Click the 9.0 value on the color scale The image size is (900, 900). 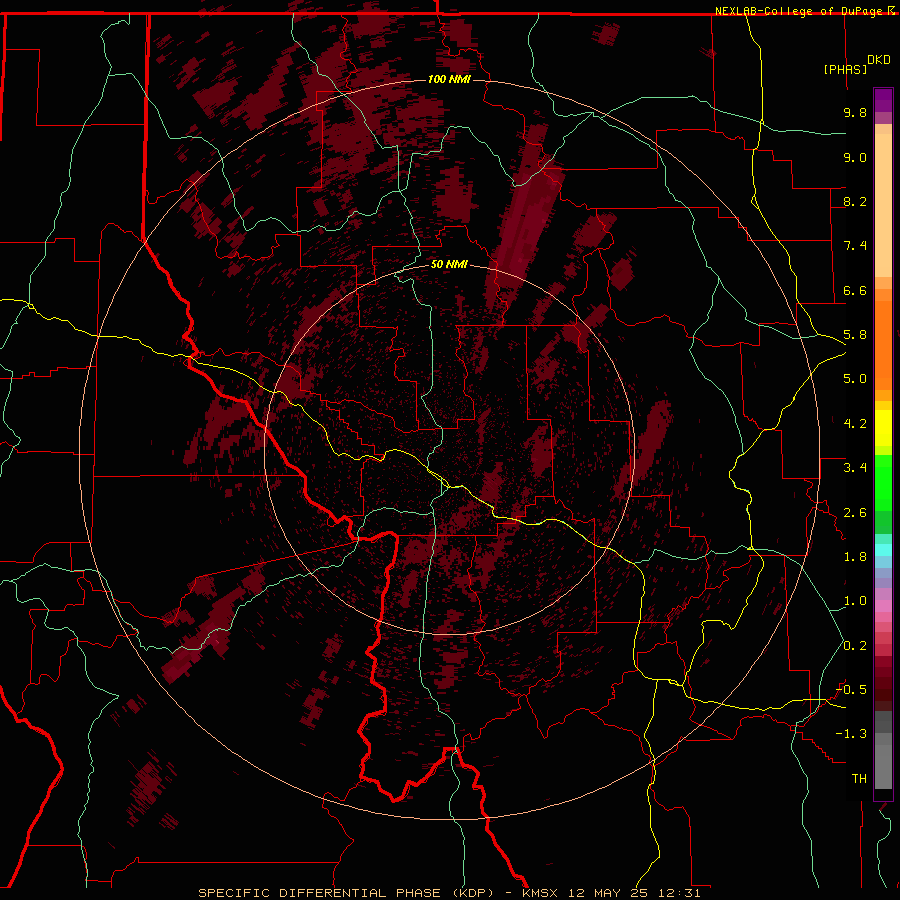[855, 157]
